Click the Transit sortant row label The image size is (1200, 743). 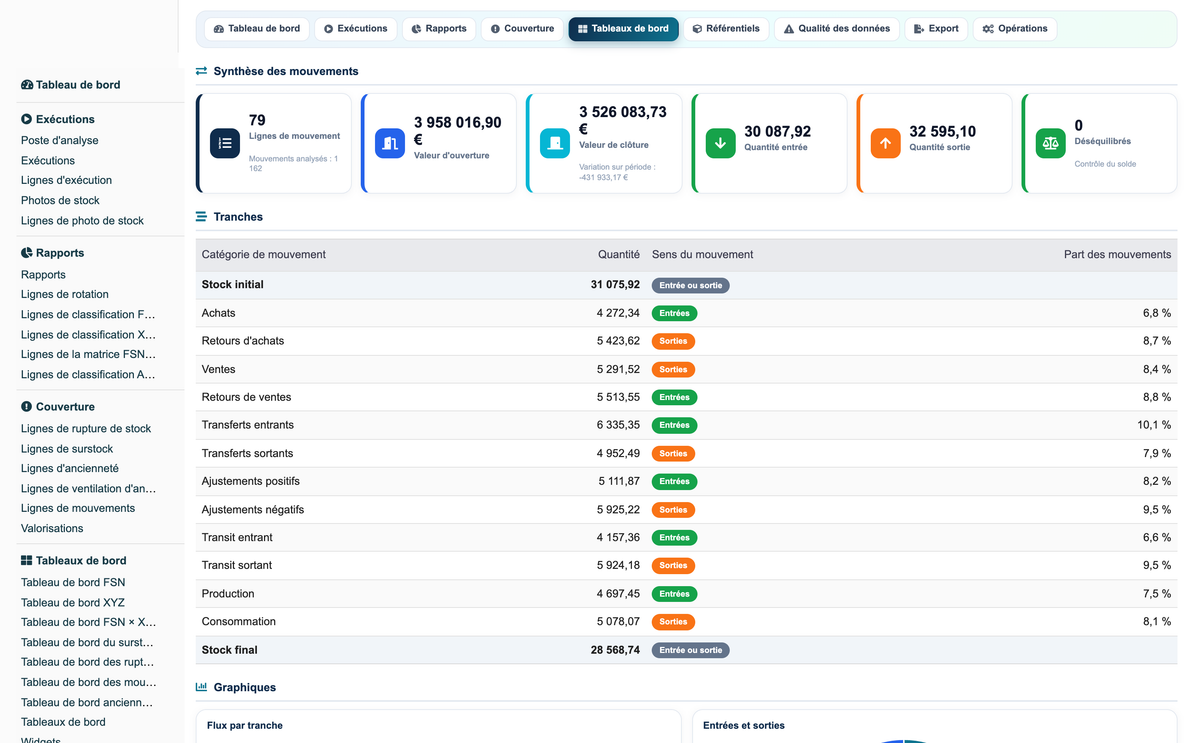(237, 566)
